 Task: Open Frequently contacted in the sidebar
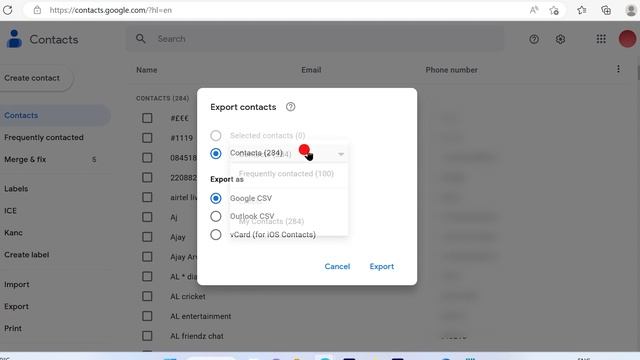click(44, 138)
